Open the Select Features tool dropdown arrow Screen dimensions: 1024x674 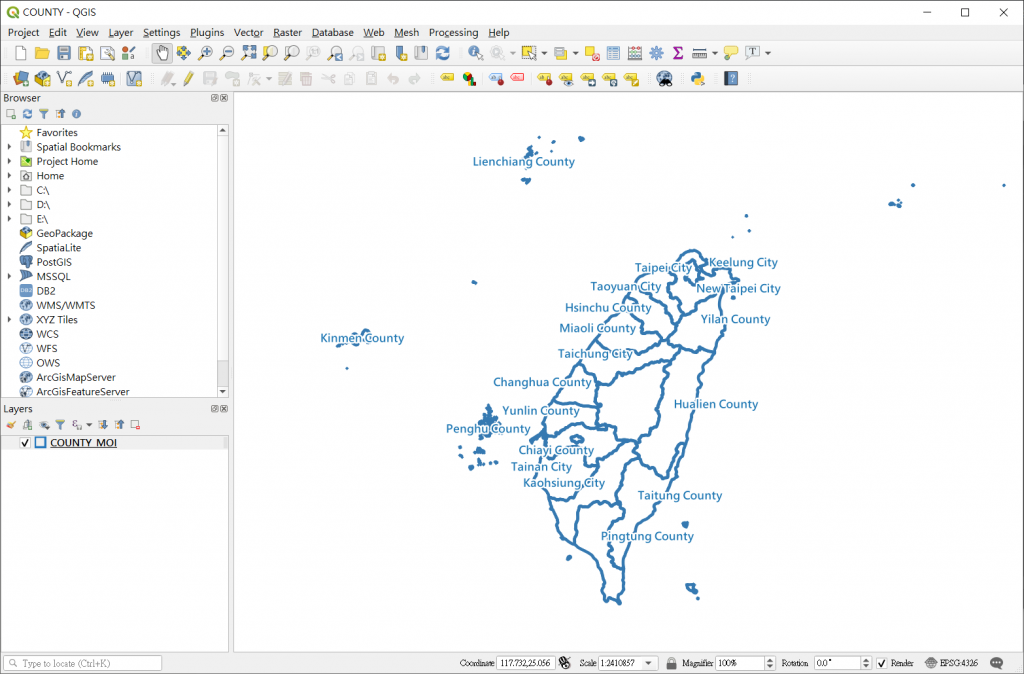click(544, 54)
